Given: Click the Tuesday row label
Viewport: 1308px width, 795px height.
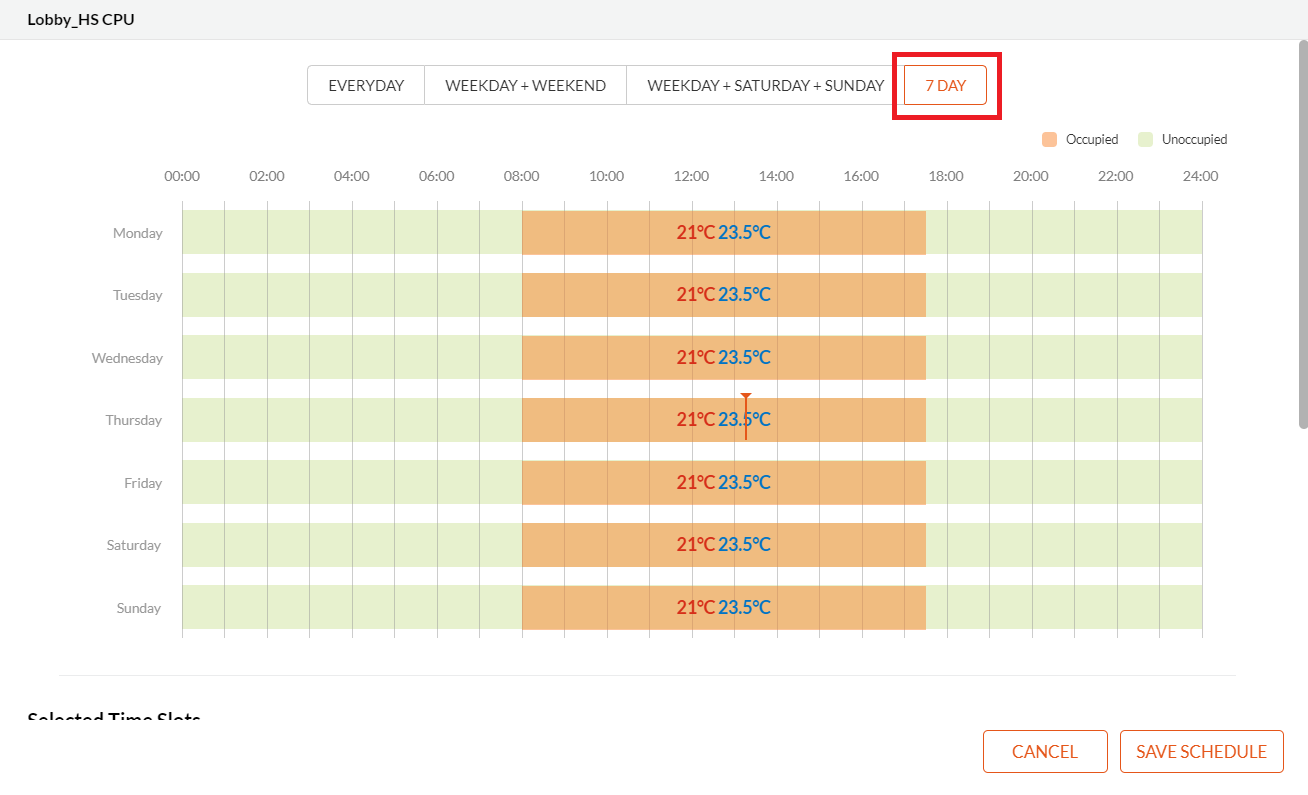Looking at the screenshot, I should [x=138, y=295].
